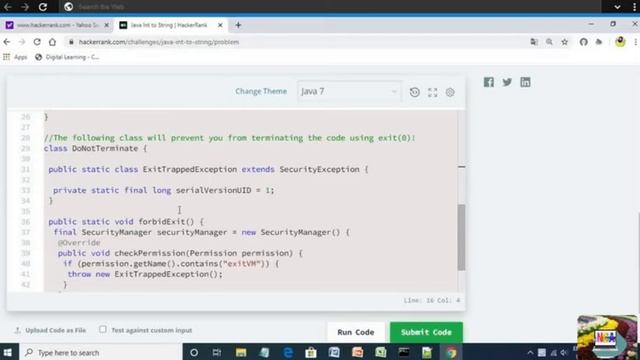This screenshot has width=640, height=360.
Task: Click the green comment line about exit(0)
Action: click(229, 138)
